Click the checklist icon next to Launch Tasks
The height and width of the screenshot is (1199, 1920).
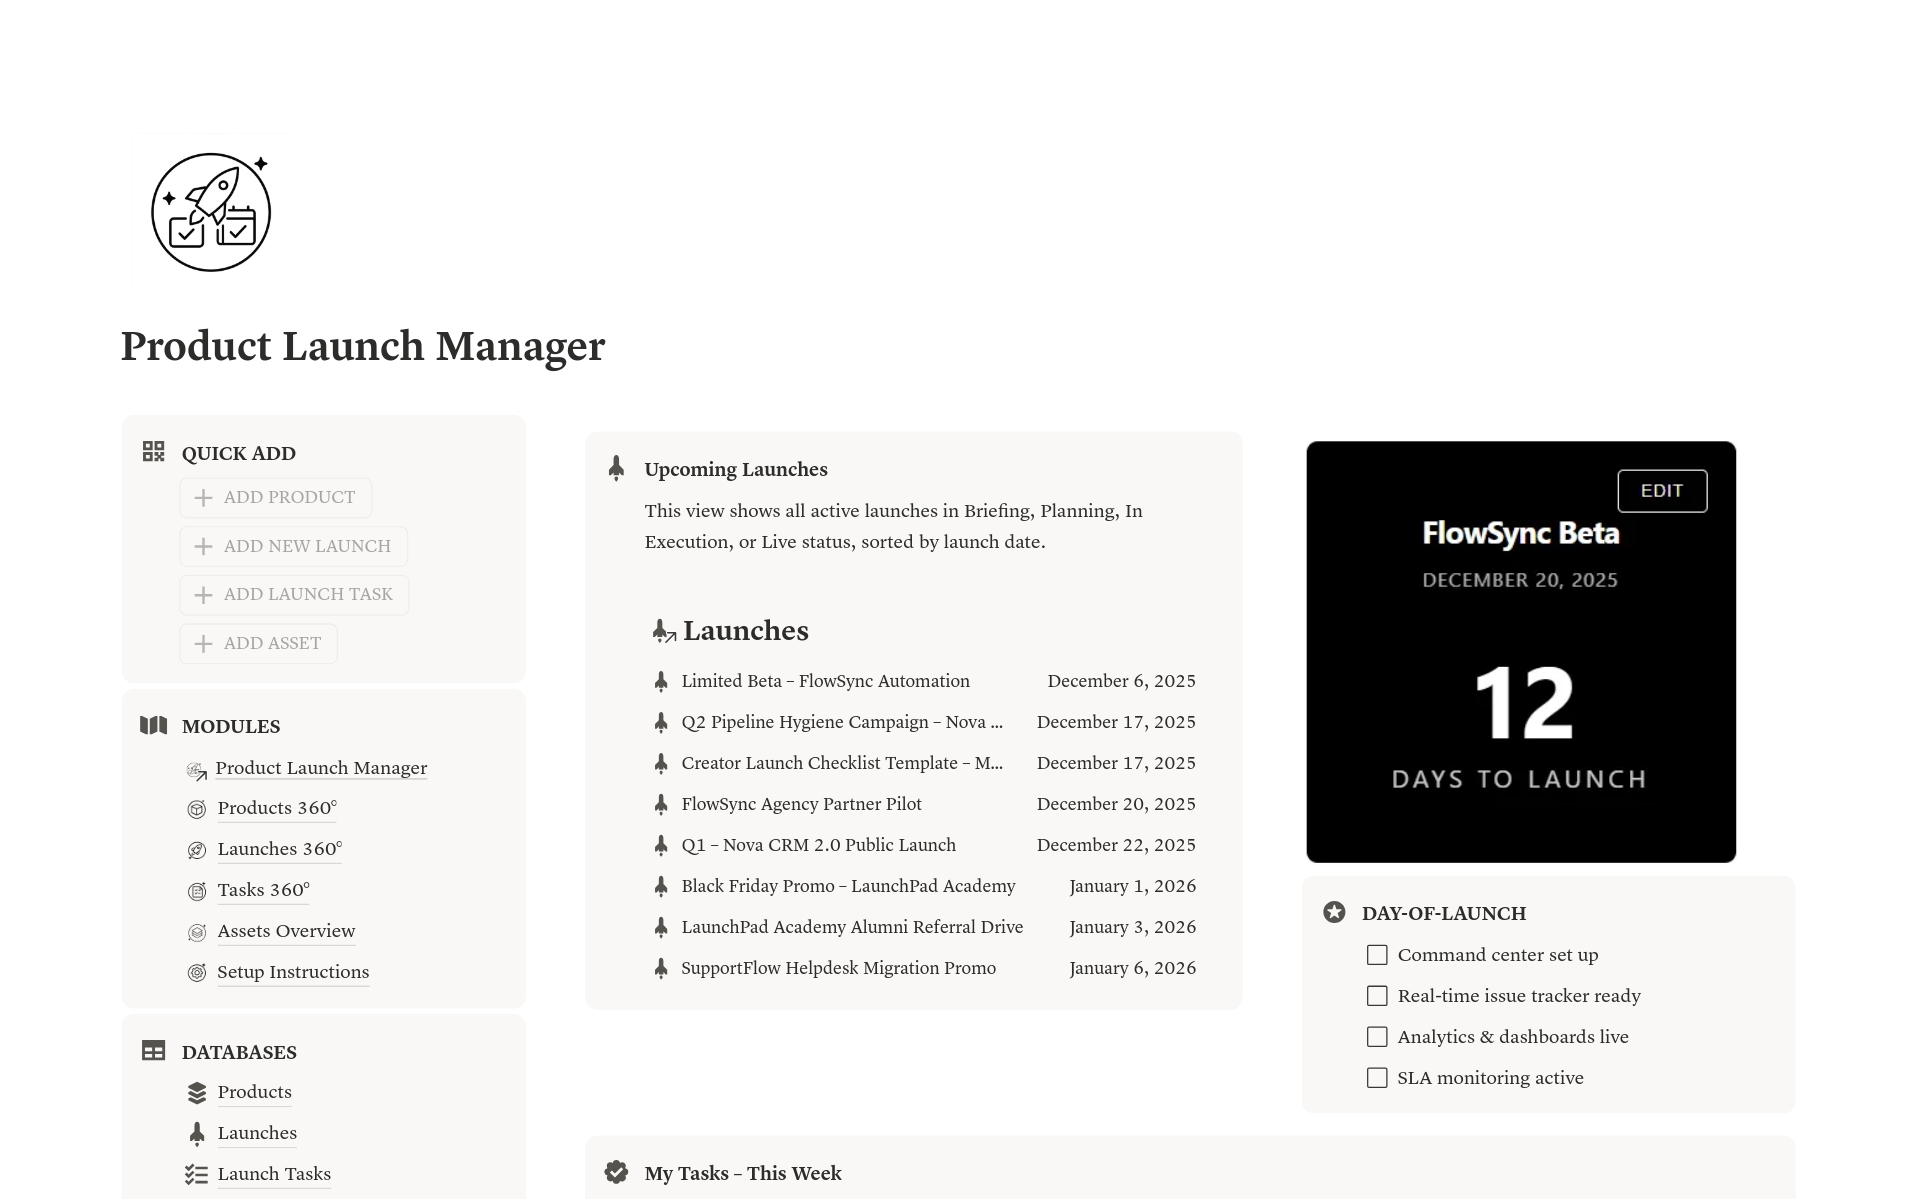tap(197, 1174)
